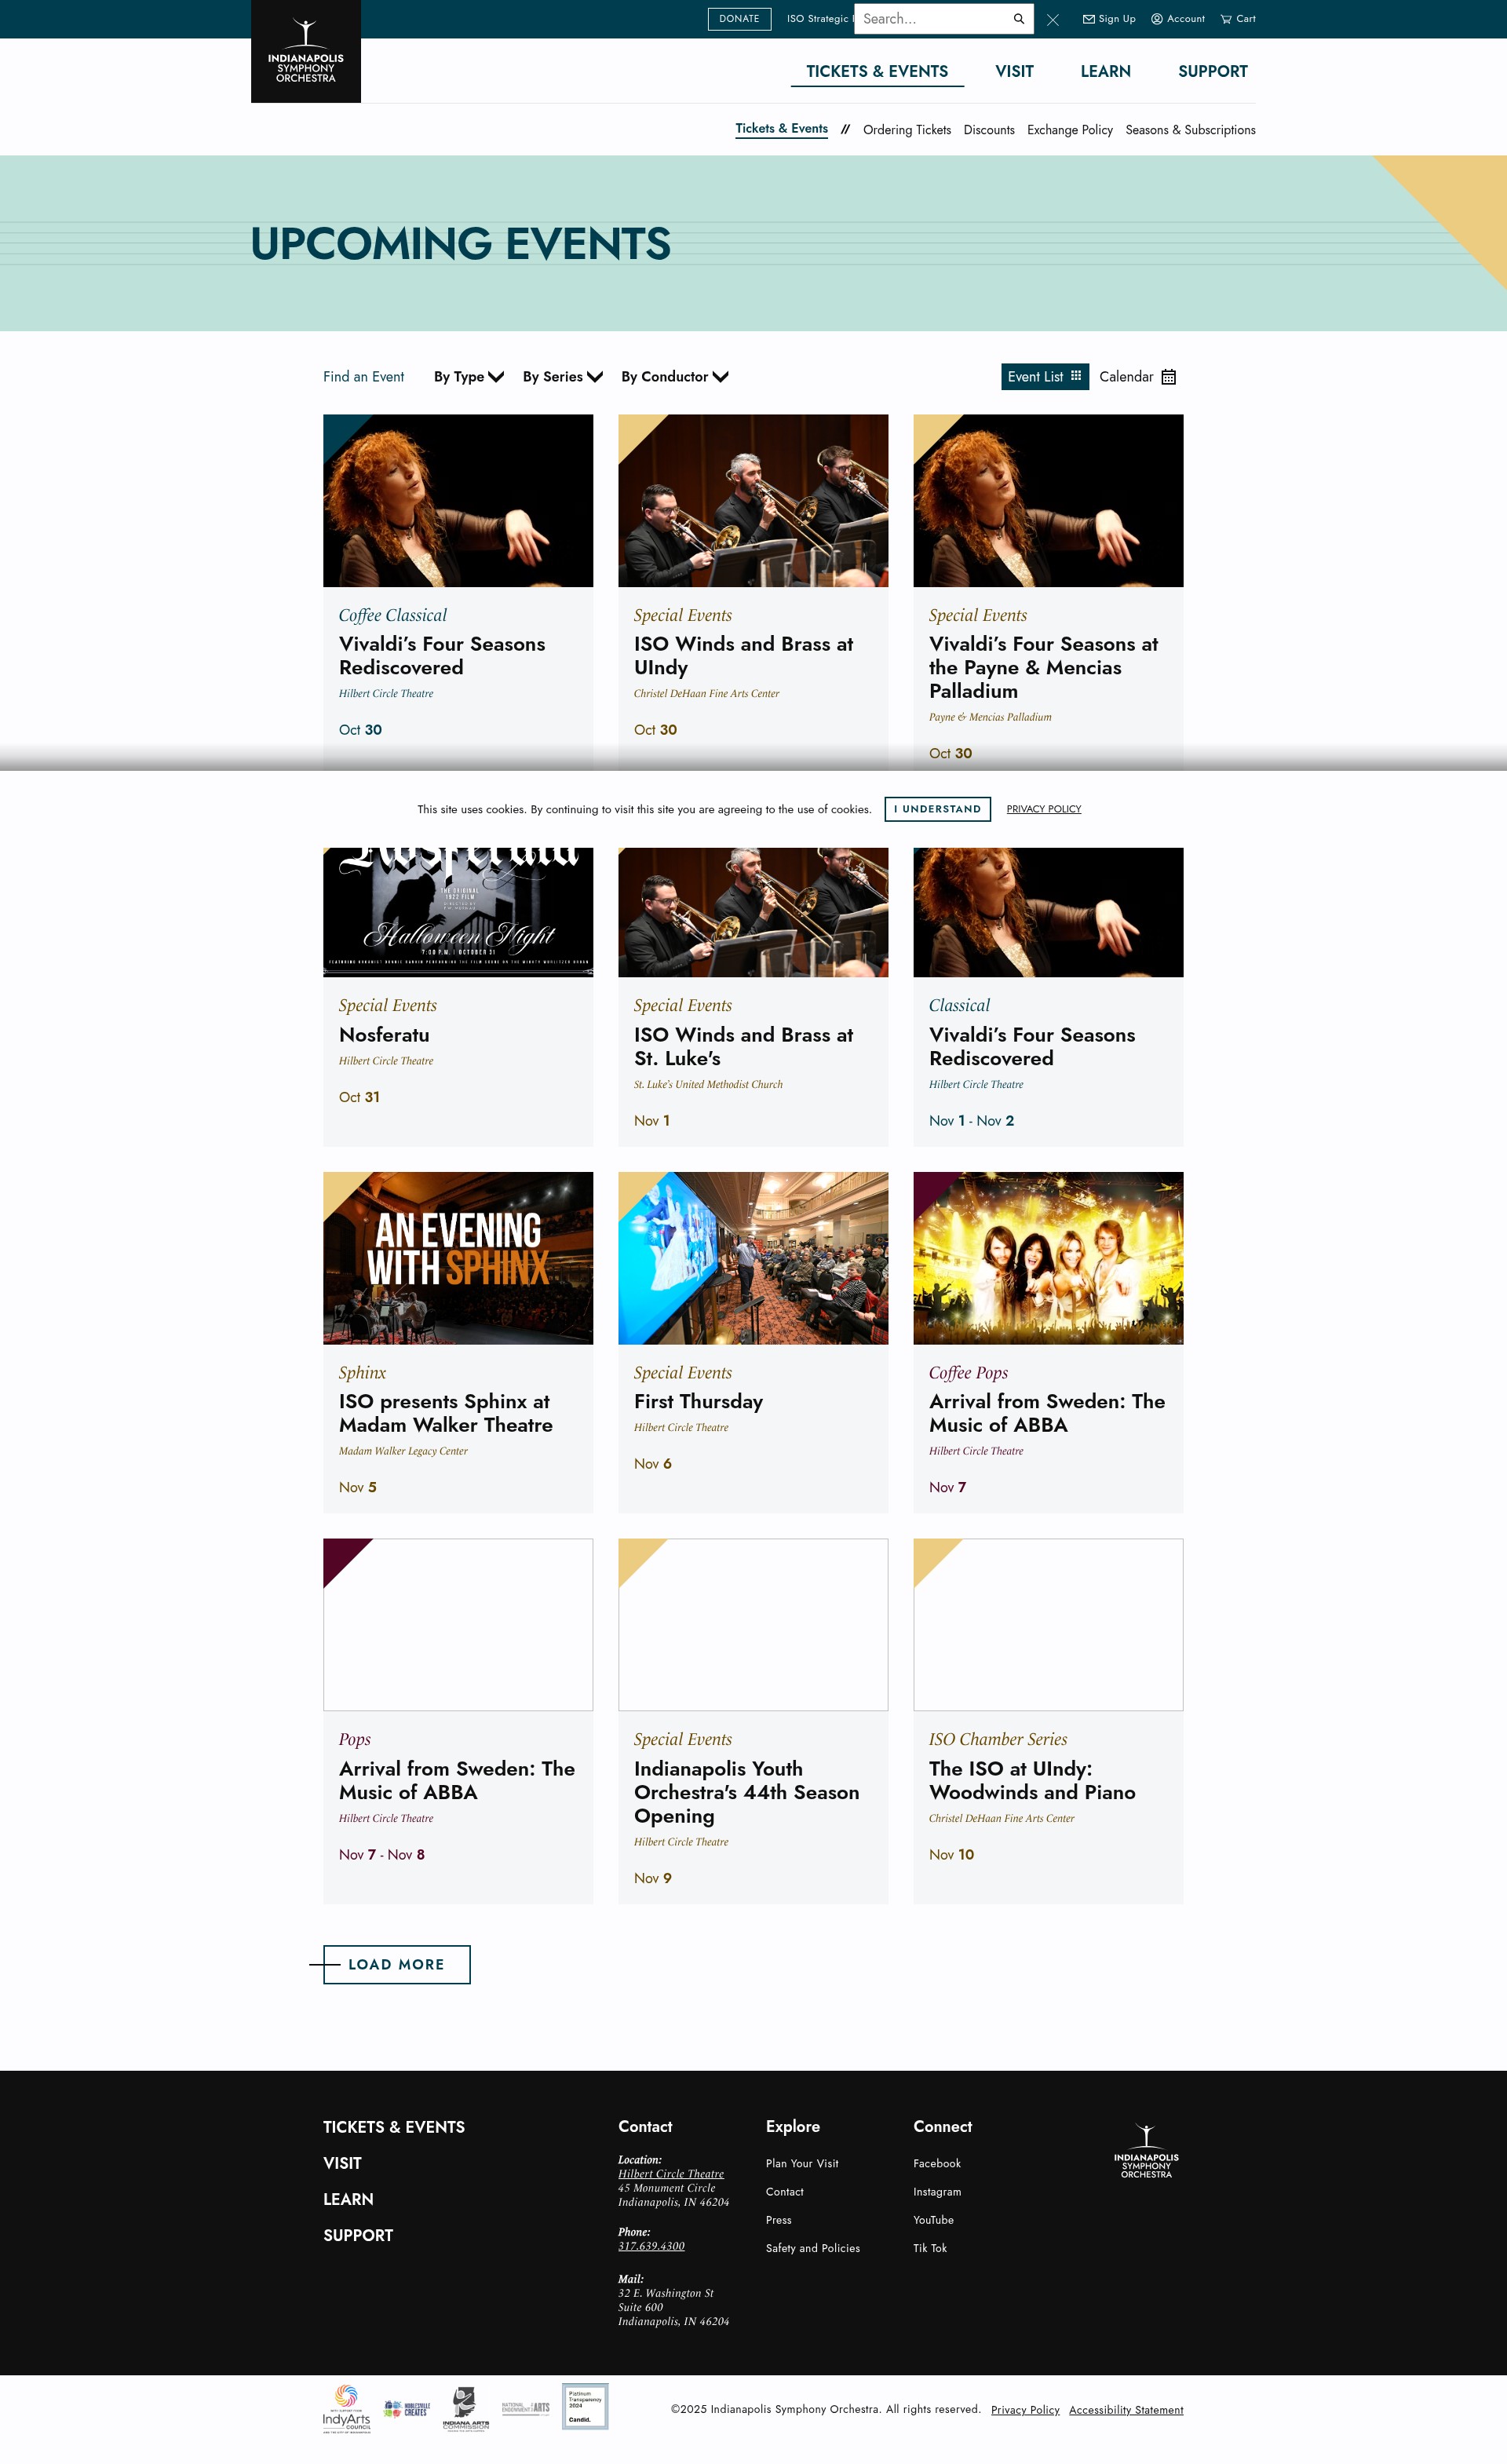Click the Nosferatu Halloween Night thumbnail
Viewport: 1507px width, 2464px height.
pyautogui.click(x=458, y=912)
